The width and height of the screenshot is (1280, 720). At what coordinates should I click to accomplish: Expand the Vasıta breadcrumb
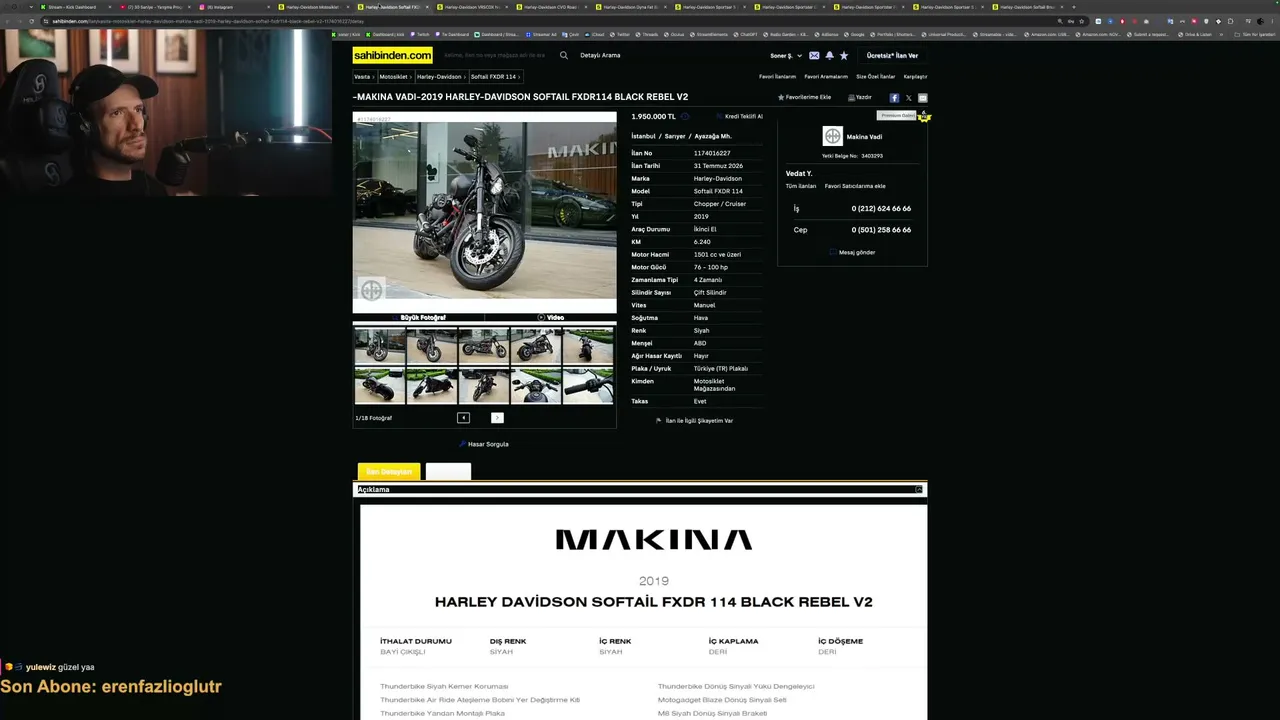tap(364, 77)
